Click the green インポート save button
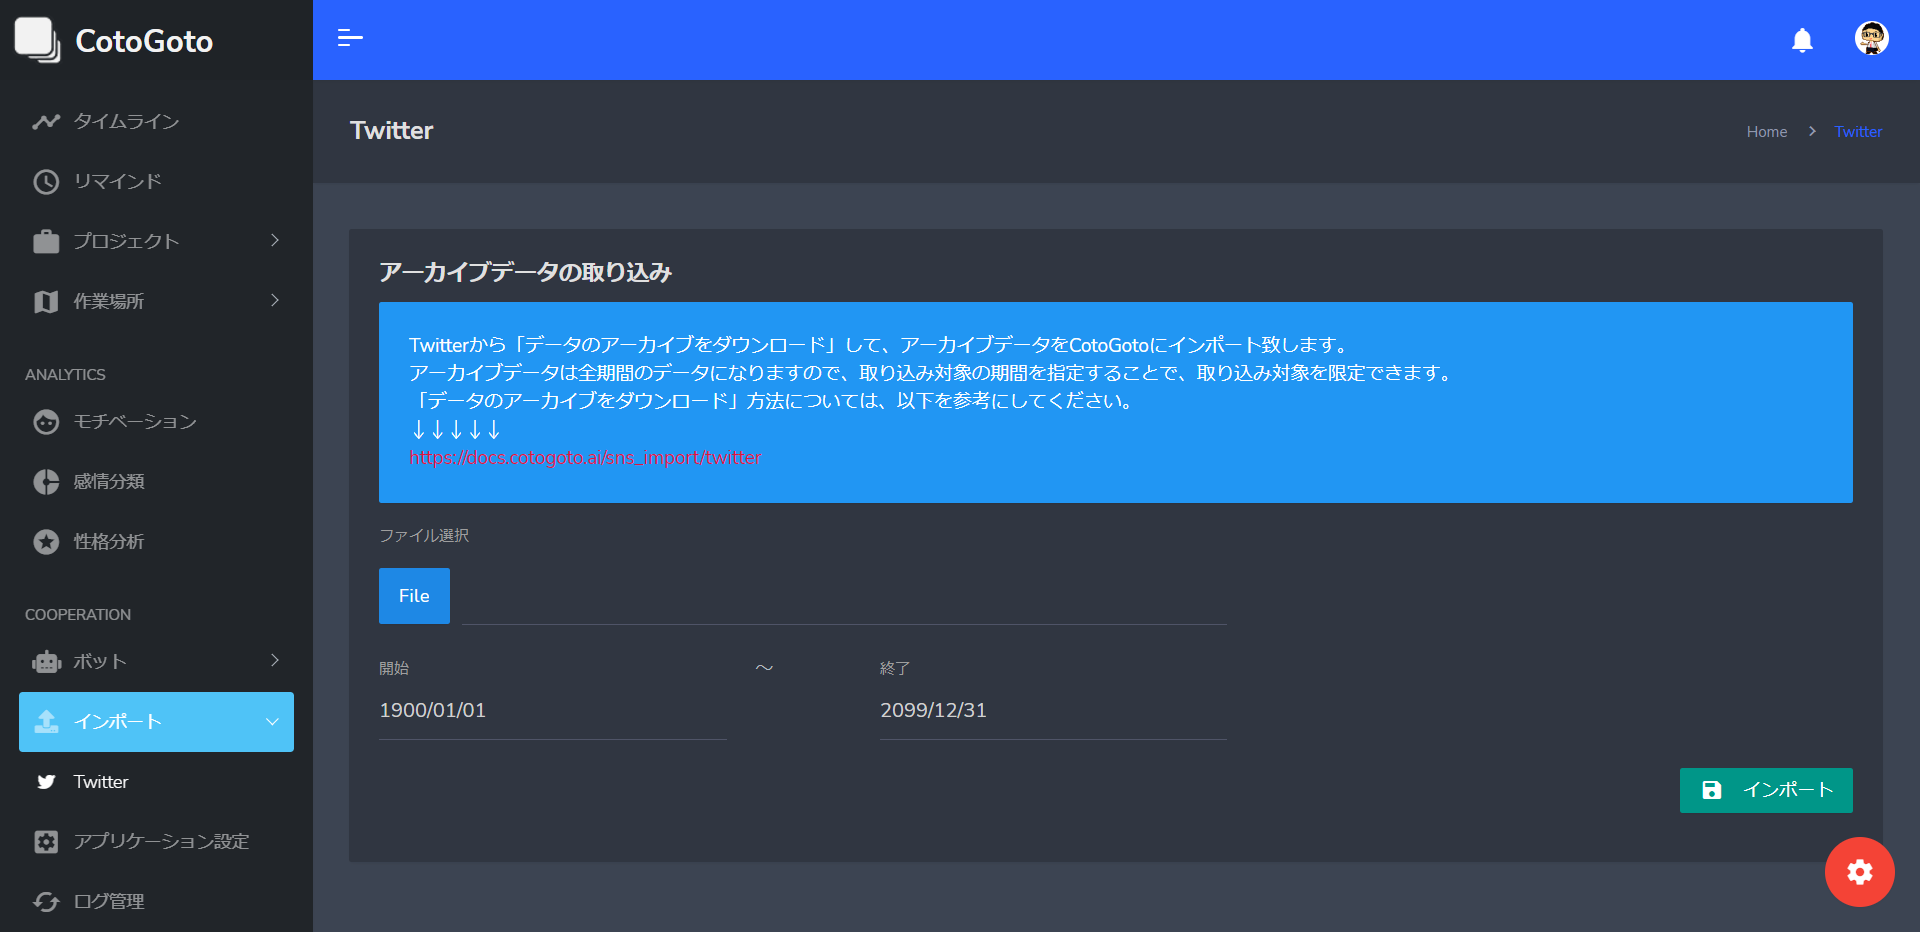This screenshot has width=1920, height=932. click(x=1765, y=790)
